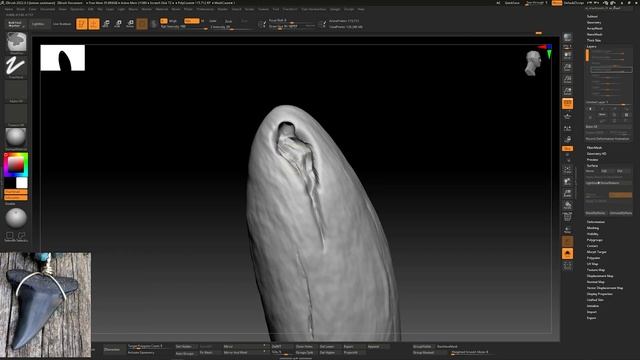Viewport: 640px width, 360px height.
Task: Open the Material menu
Action: click(x=162, y=9)
